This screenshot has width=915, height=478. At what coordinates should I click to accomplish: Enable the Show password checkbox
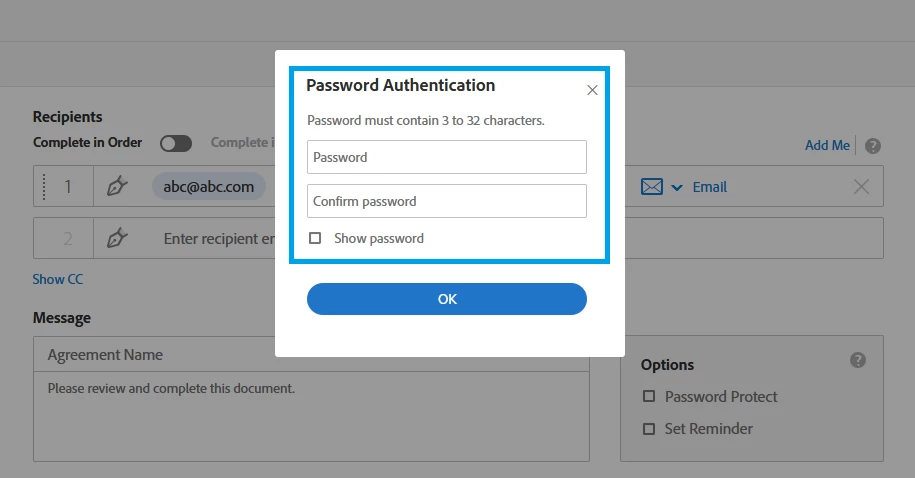tap(315, 238)
